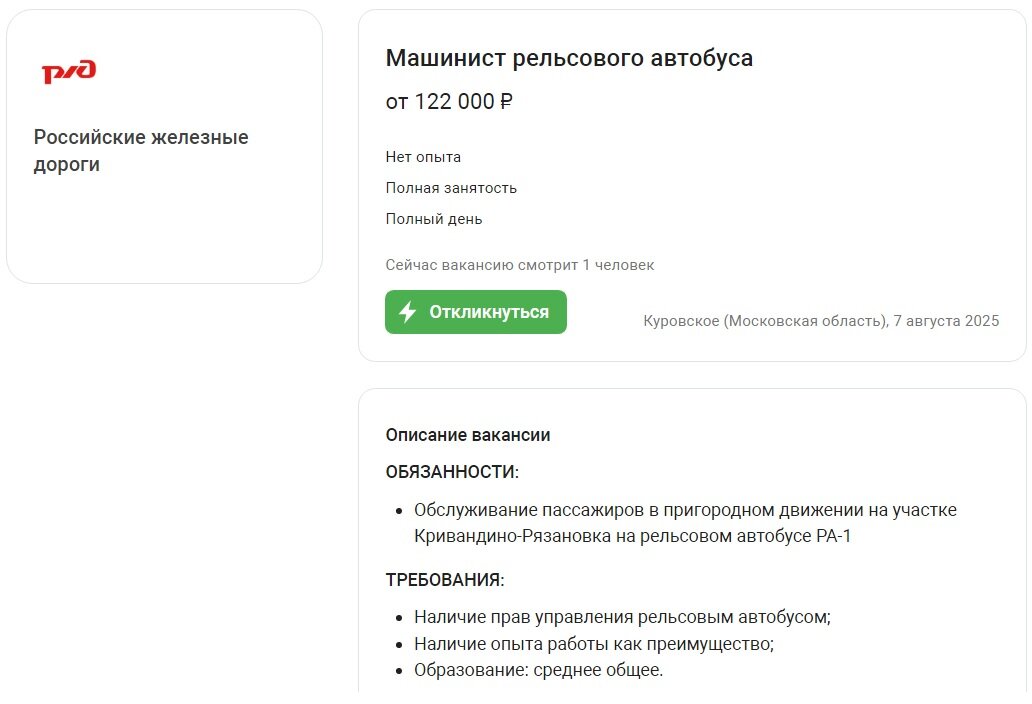Screen dimensions: 1032x704
Task: Click the lightning bolt icon on Откликнуться
Action: coord(407,312)
